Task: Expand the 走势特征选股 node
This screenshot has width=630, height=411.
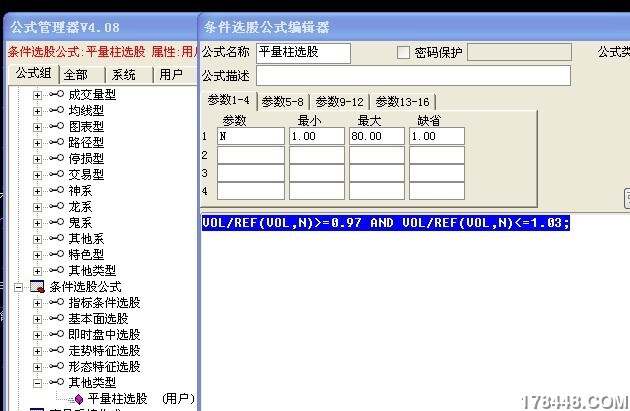Action: (37, 352)
